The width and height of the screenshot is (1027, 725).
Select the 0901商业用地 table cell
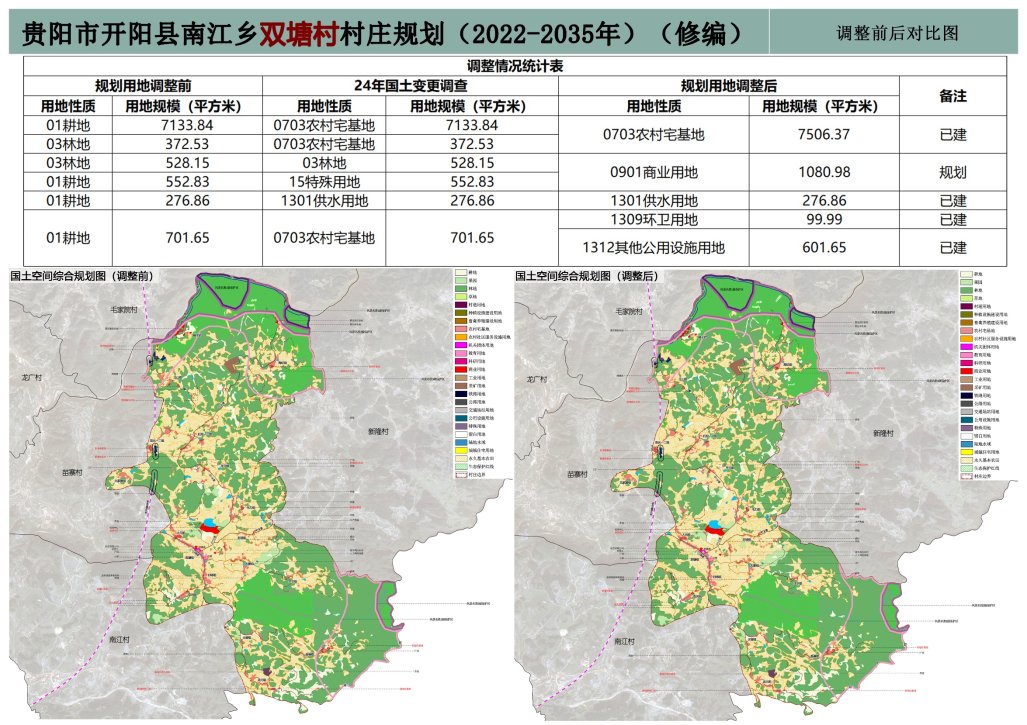(x=654, y=172)
